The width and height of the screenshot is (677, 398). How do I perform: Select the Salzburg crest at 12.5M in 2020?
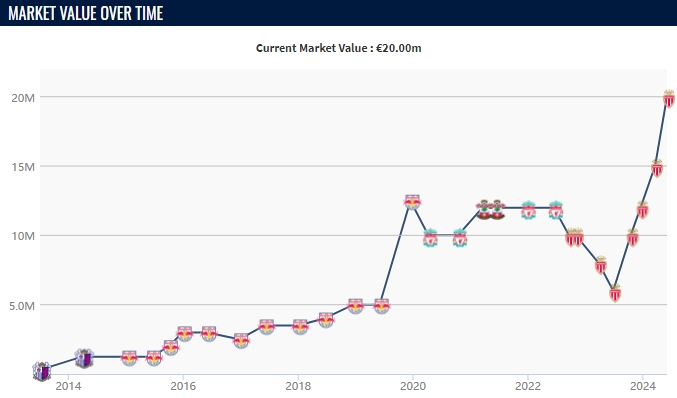coord(412,202)
